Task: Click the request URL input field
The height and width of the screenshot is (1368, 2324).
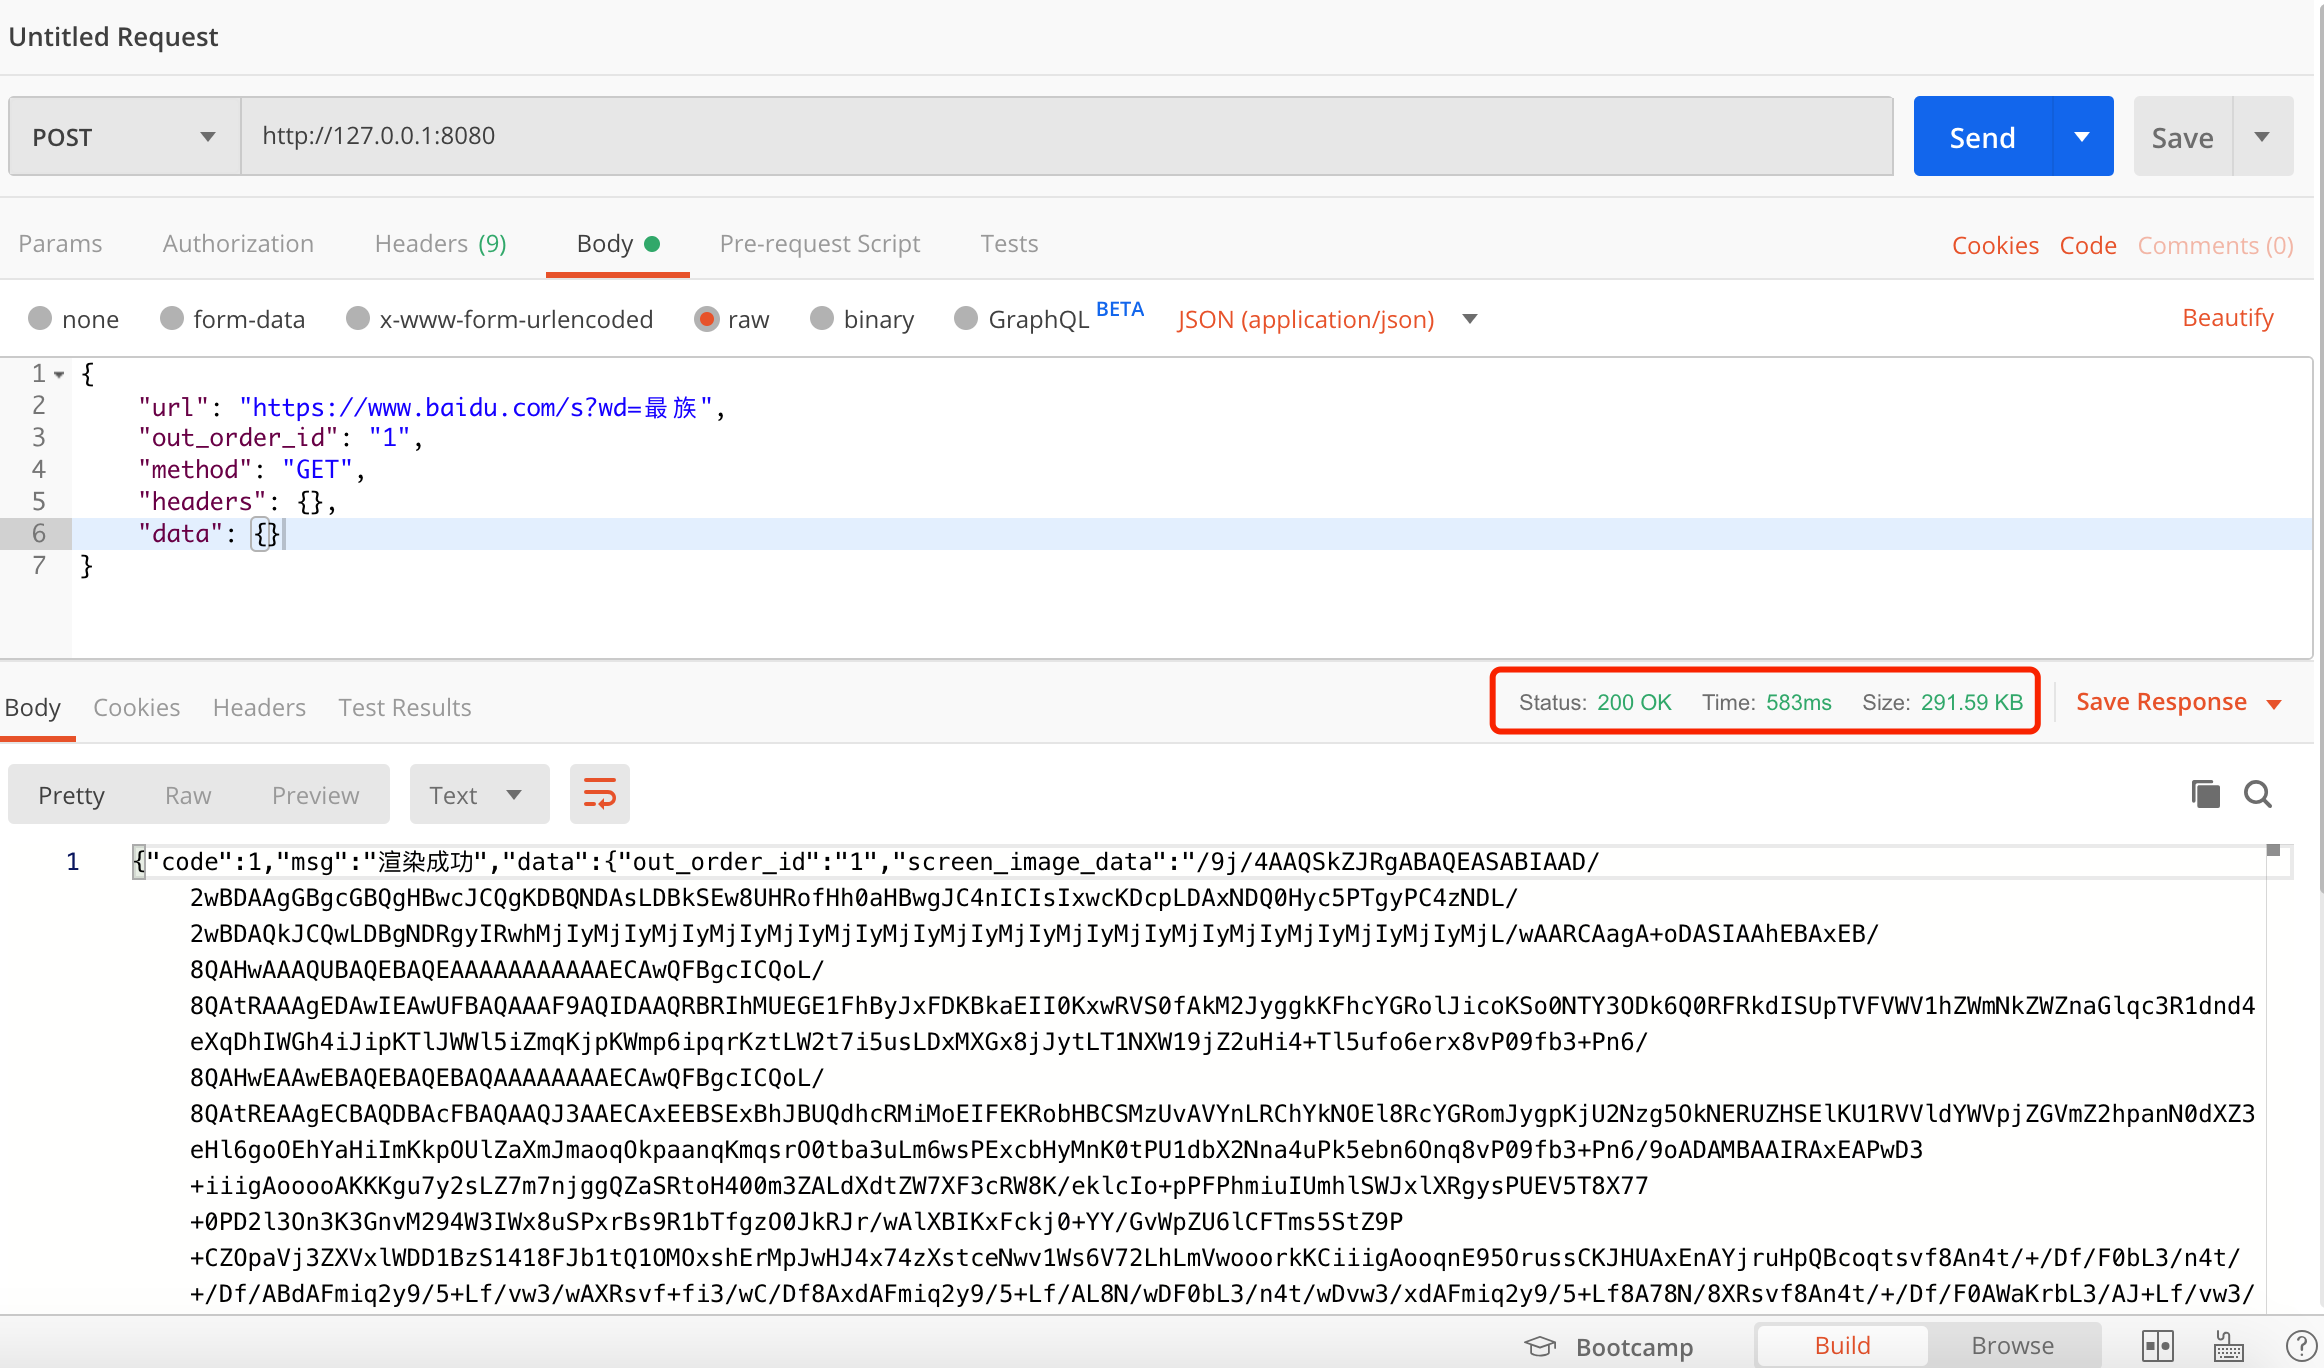Action: (1066, 136)
